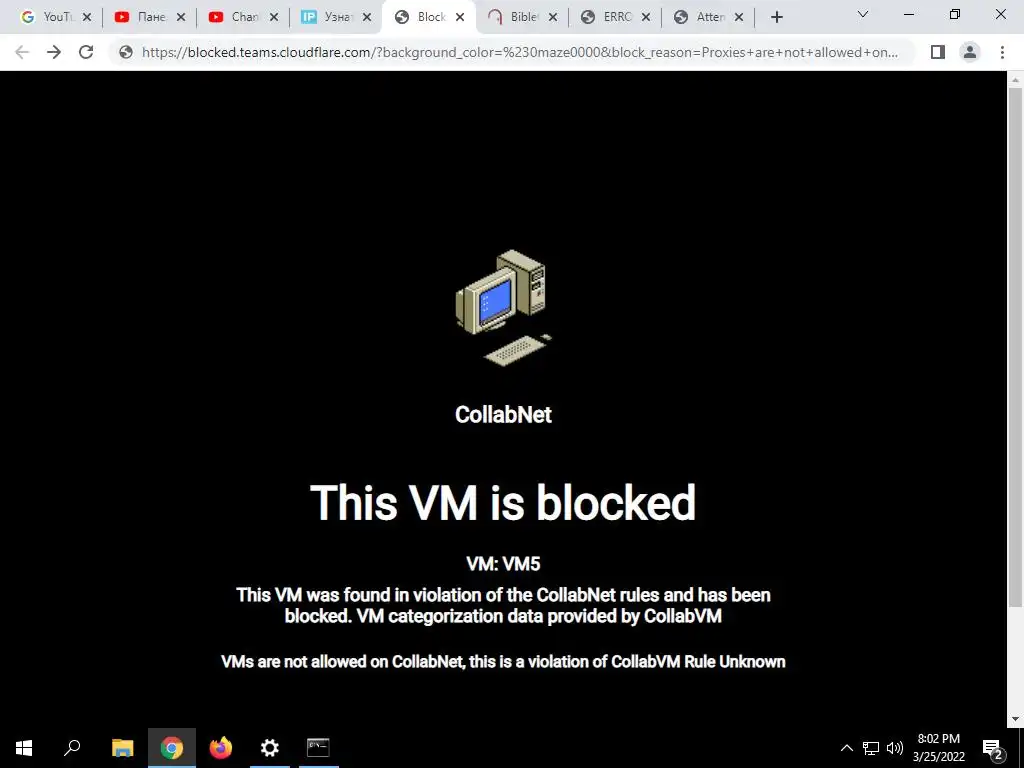Open command prompt window in taskbar

pyautogui.click(x=318, y=748)
